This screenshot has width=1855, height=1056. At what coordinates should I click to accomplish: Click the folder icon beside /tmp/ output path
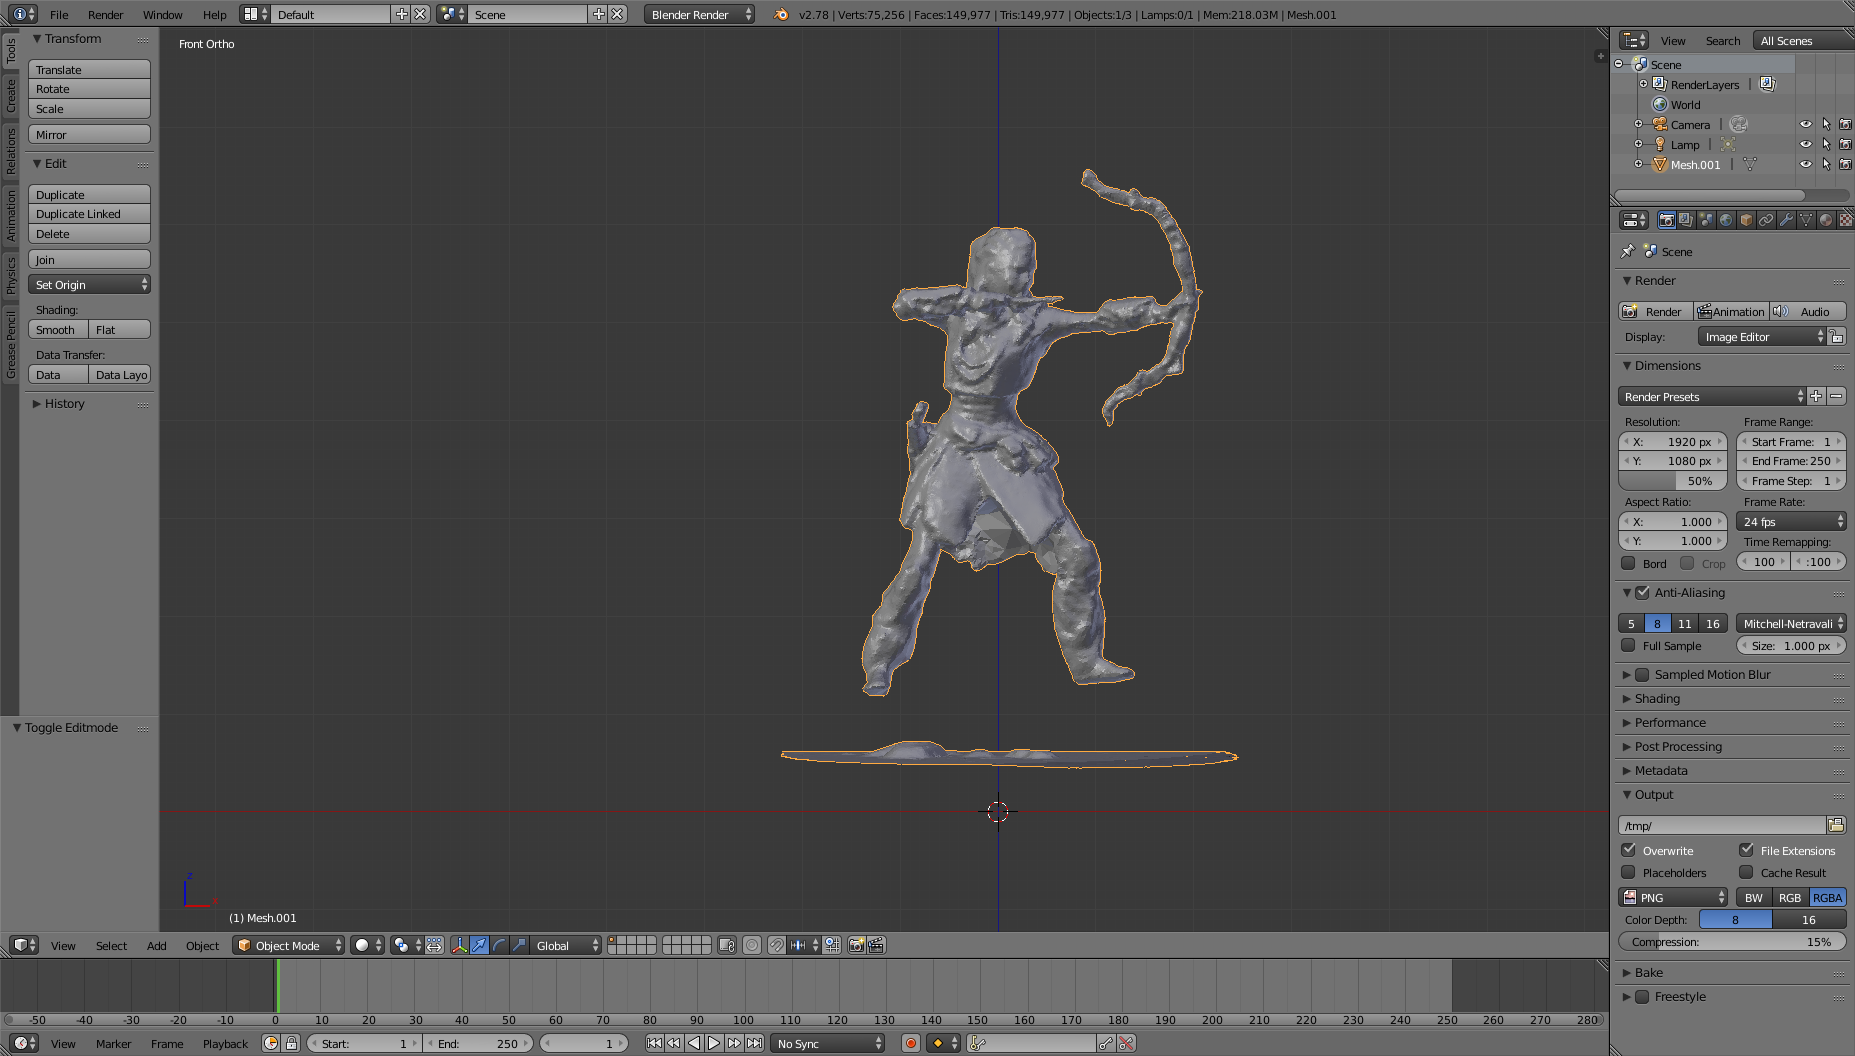tap(1836, 825)
